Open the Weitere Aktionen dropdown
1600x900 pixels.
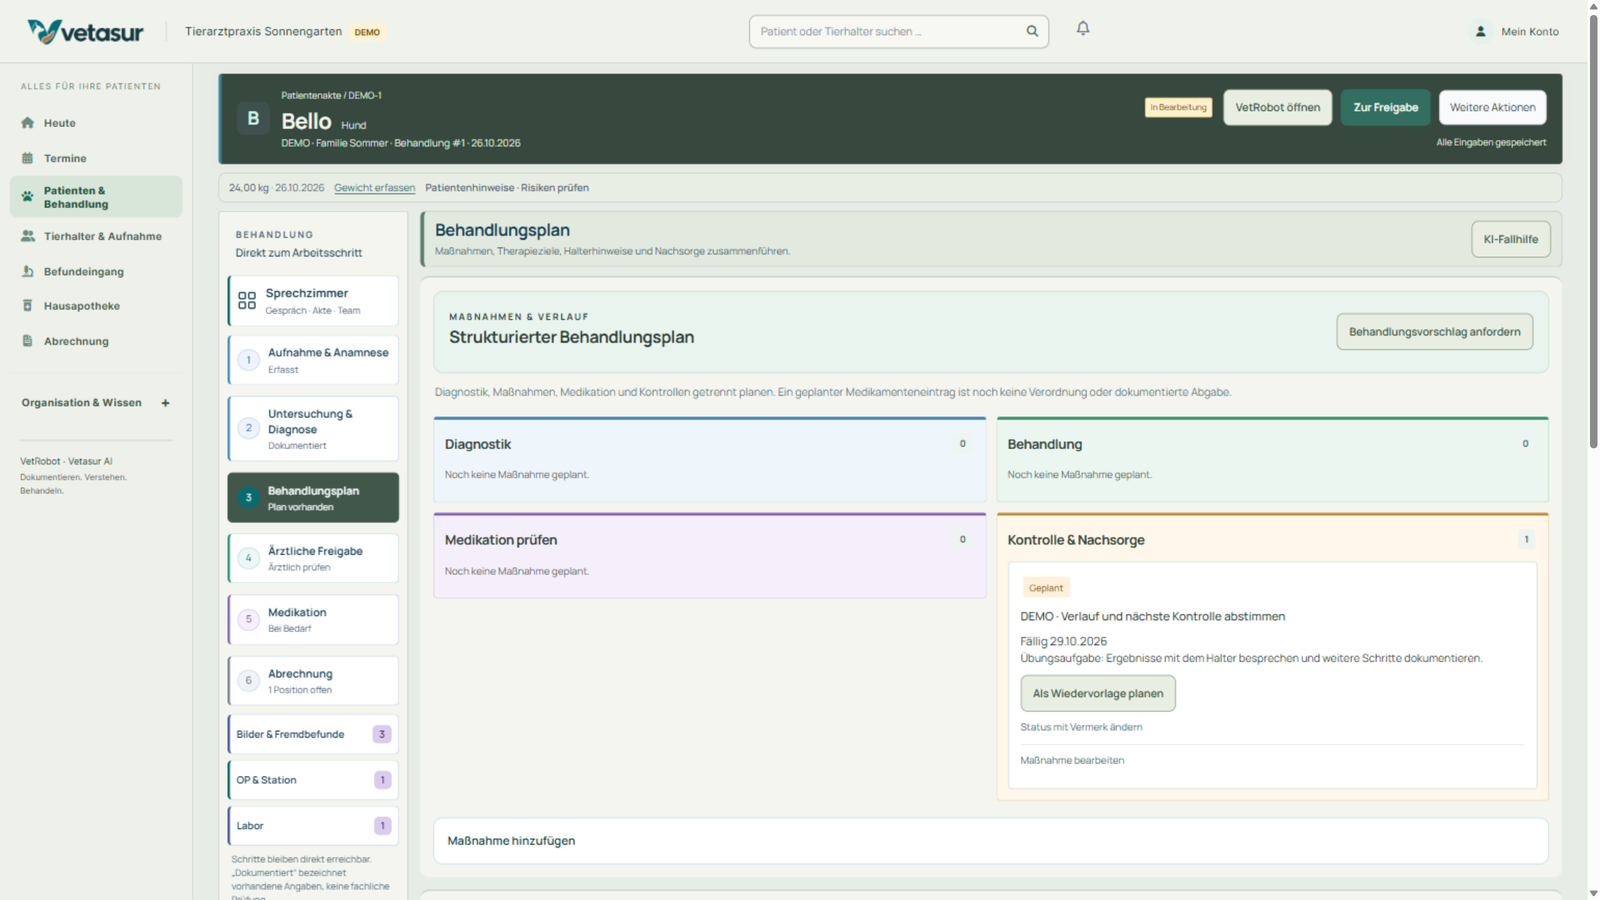point(1492,107)
